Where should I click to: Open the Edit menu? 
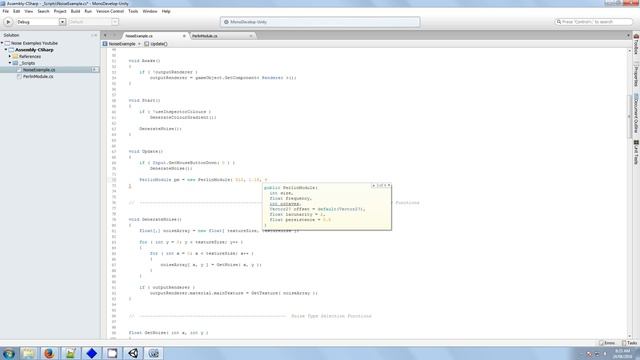tap(16, 11)
